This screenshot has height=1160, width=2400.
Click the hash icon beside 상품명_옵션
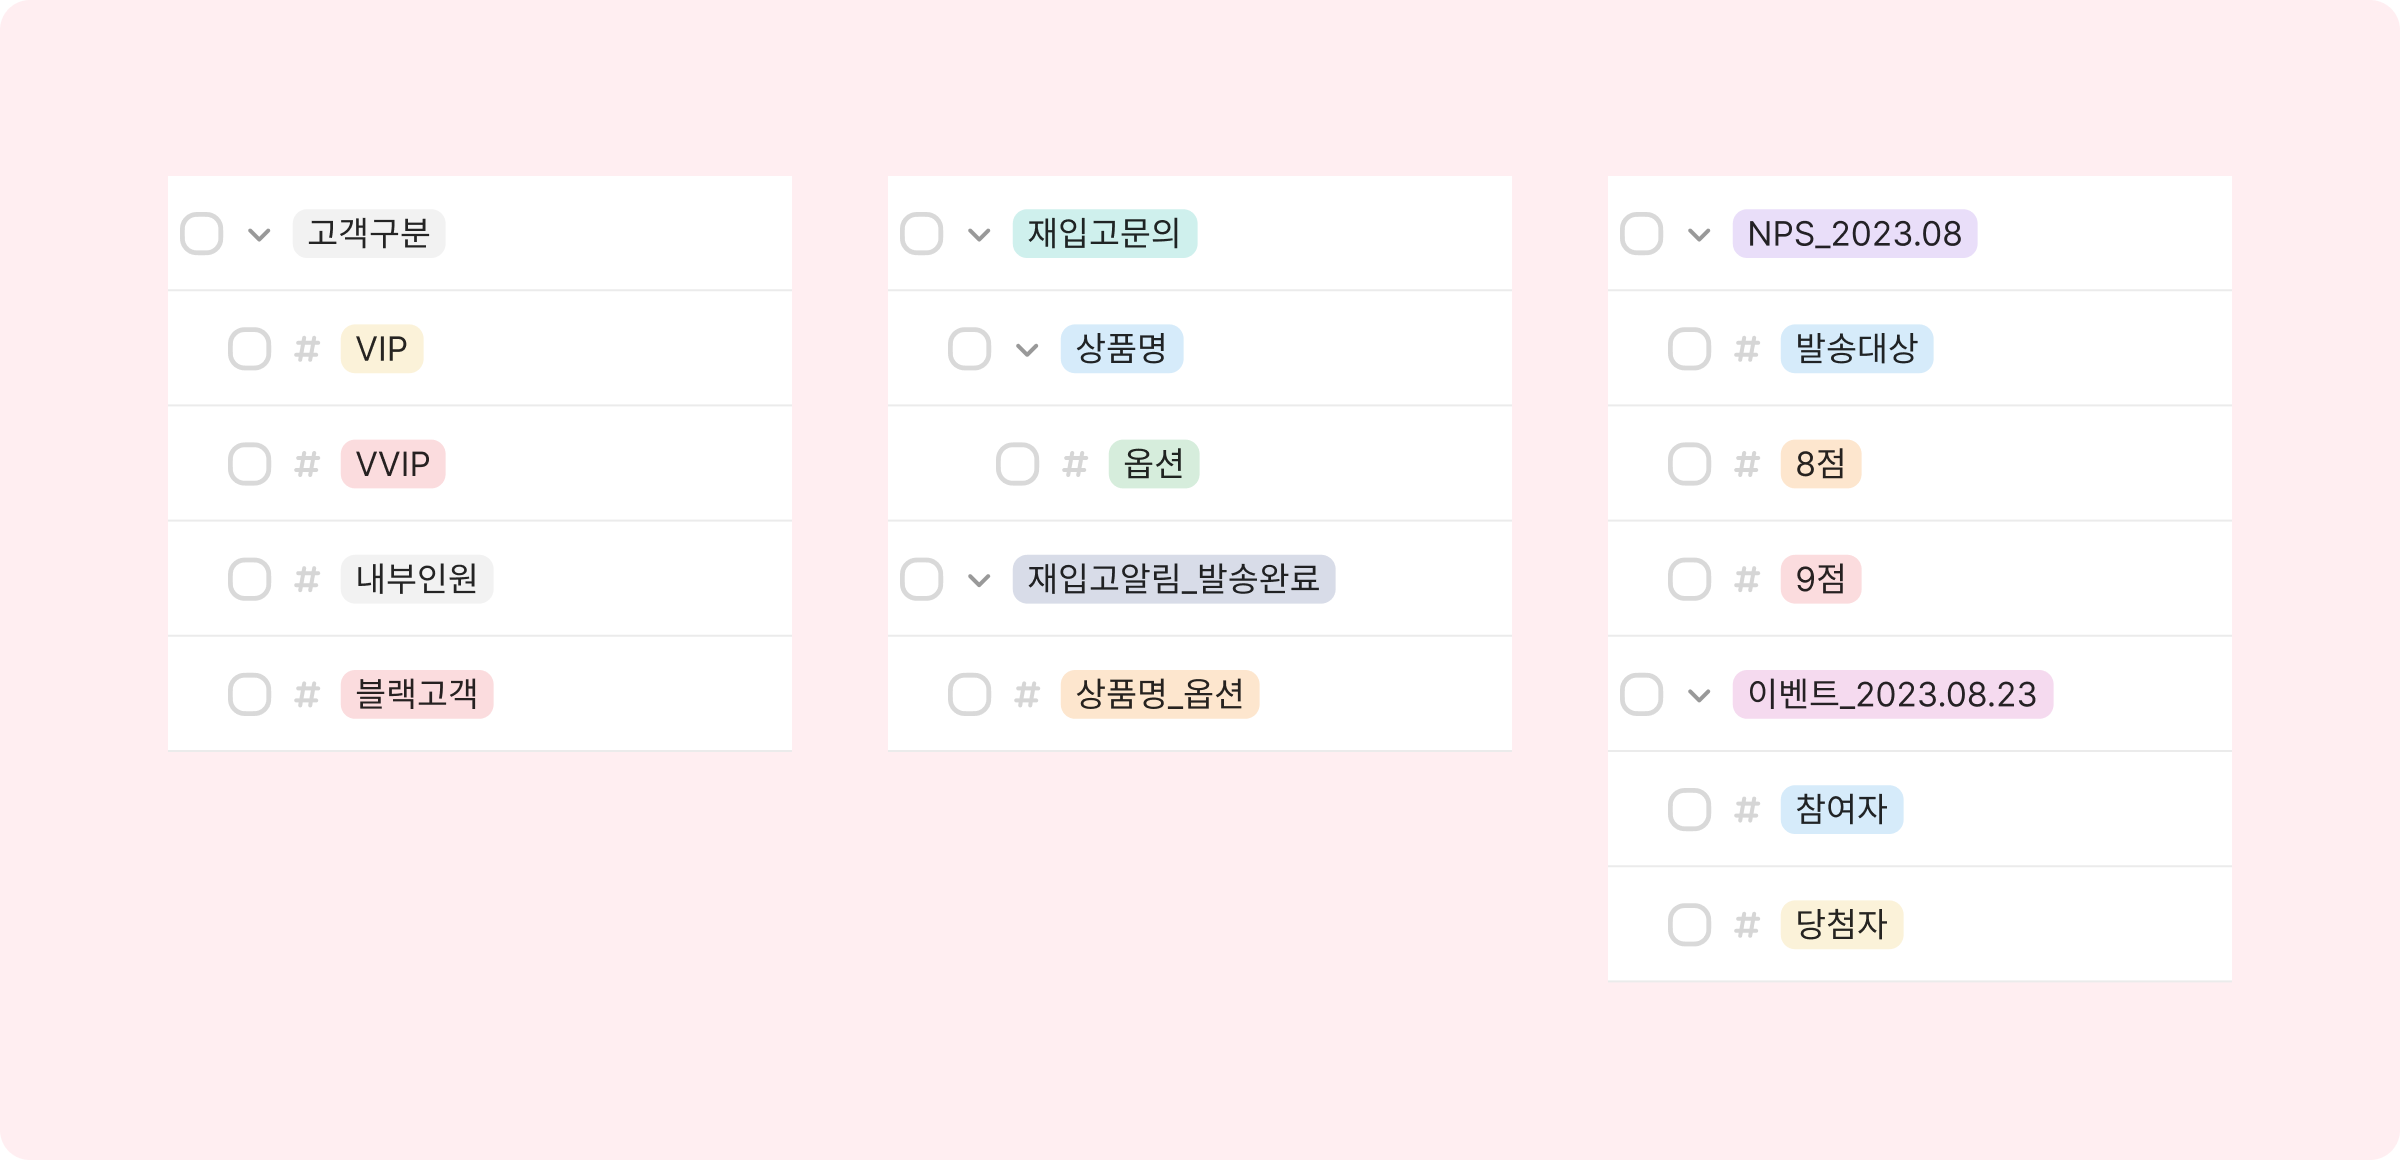[x=1027, y=694]
